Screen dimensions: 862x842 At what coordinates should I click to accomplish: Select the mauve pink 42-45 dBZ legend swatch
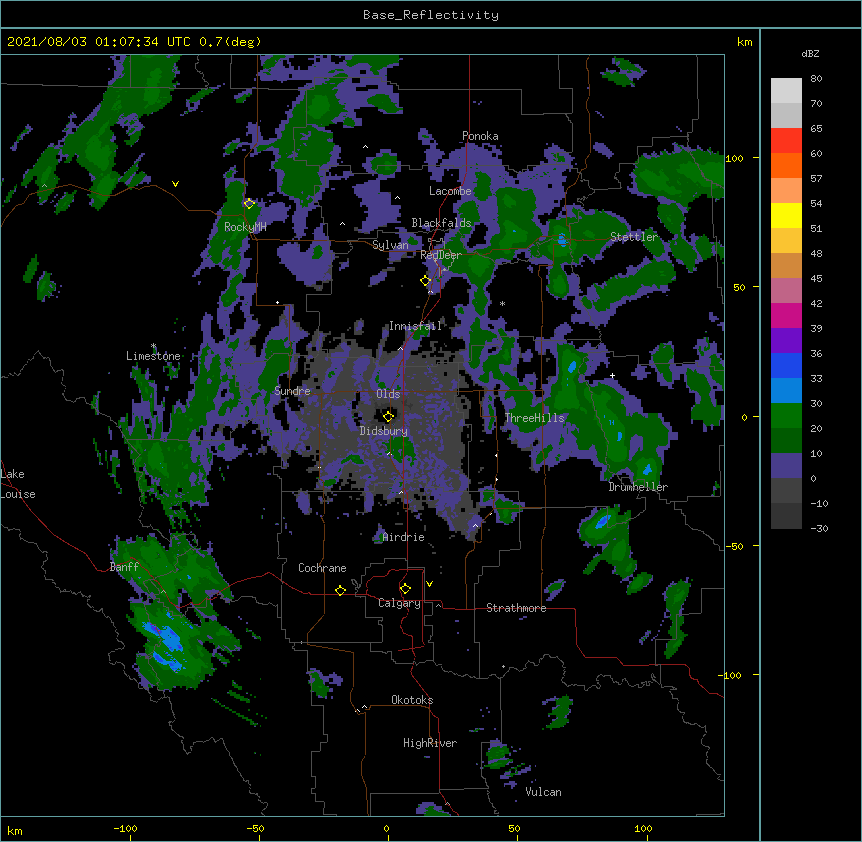(x=786, y=291)
